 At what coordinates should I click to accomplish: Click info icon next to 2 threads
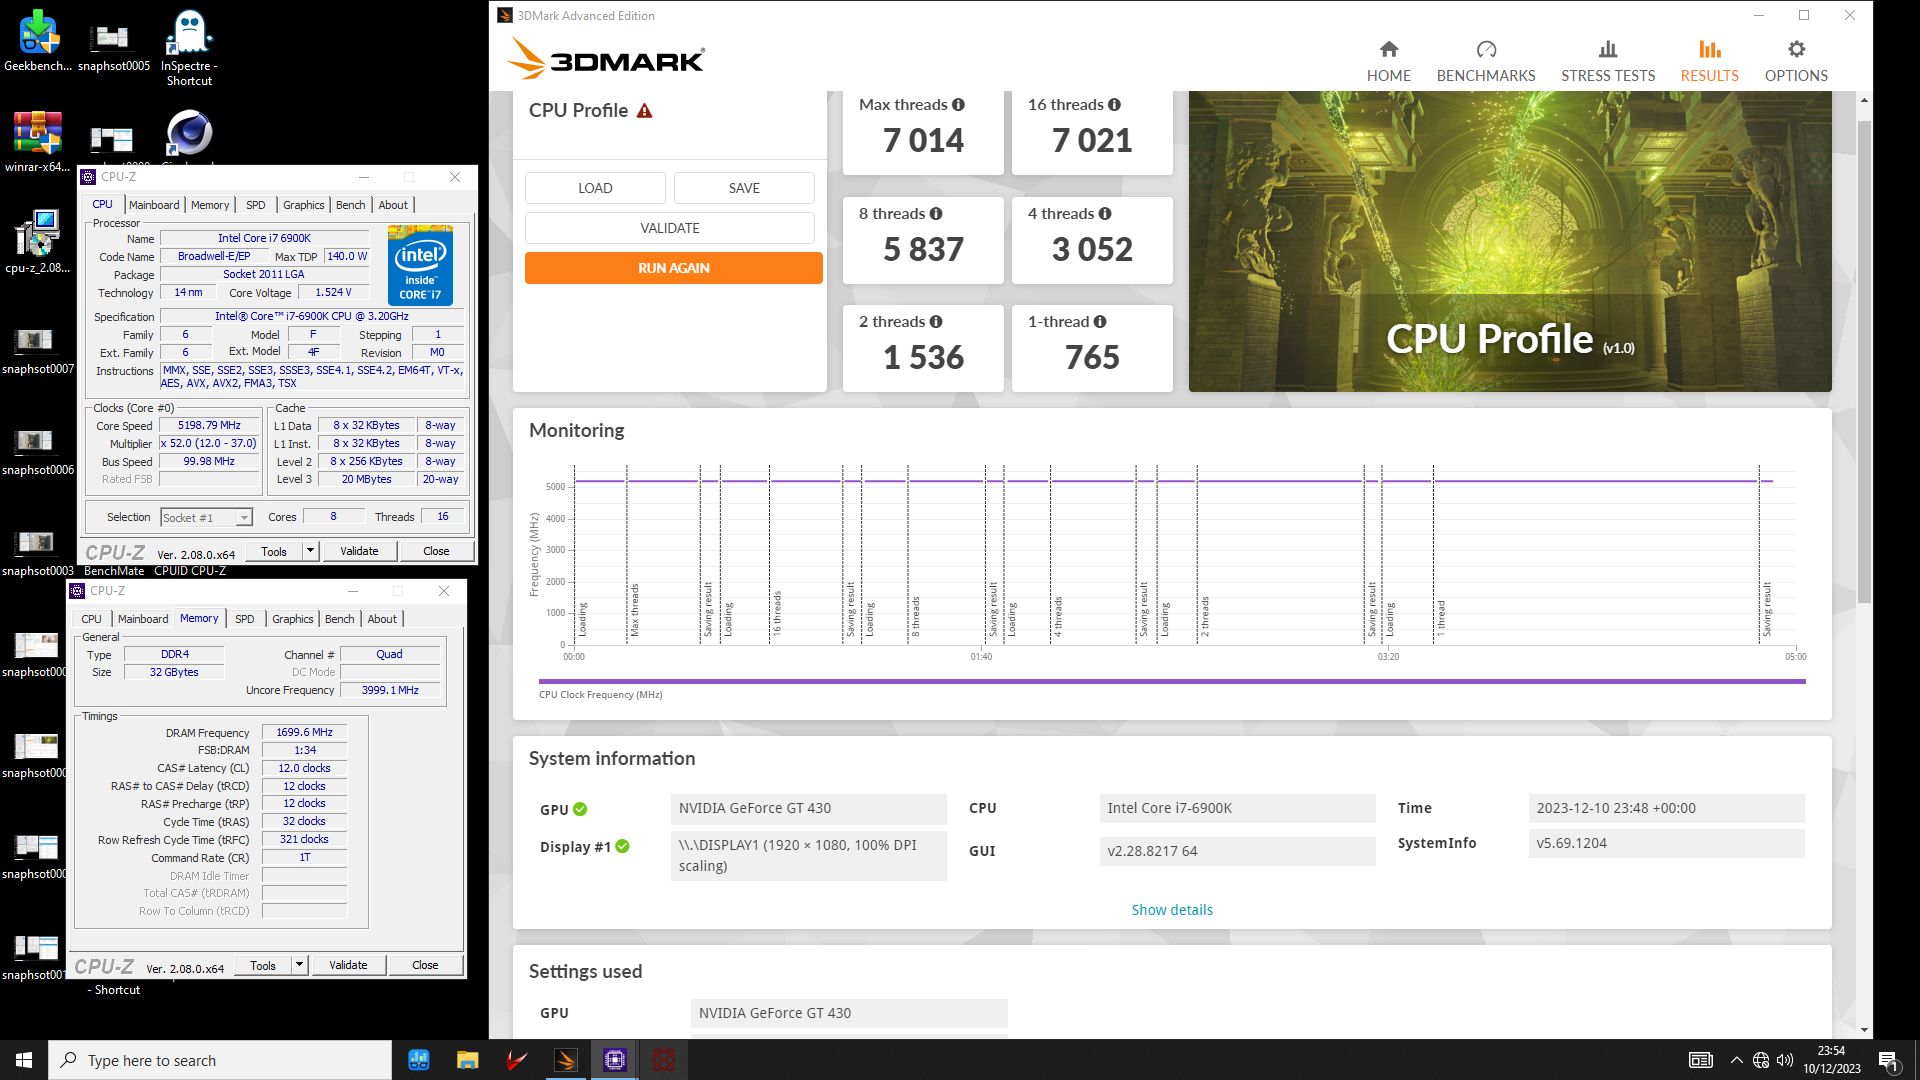[936, 322]
